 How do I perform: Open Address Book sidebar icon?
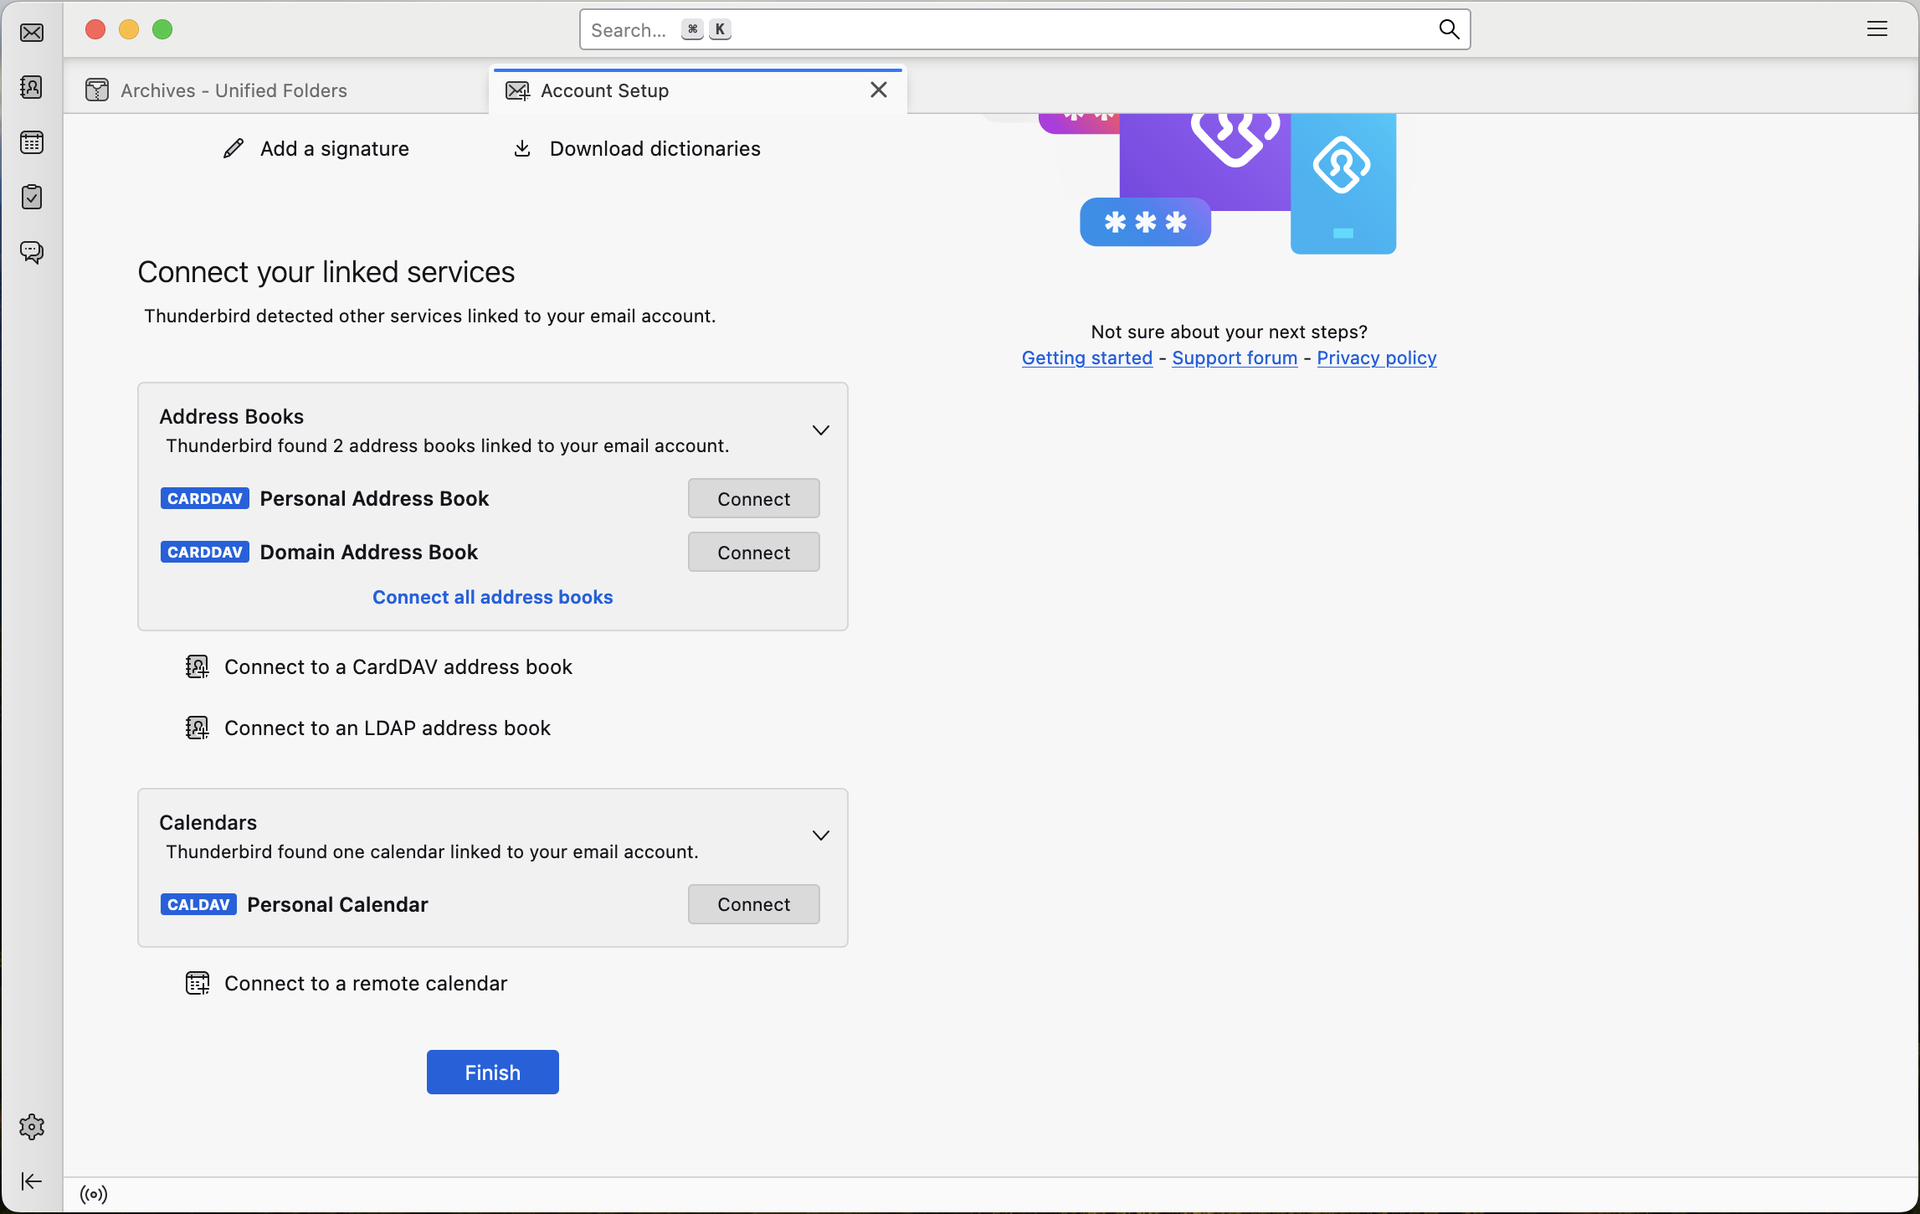tap(32, 88)
